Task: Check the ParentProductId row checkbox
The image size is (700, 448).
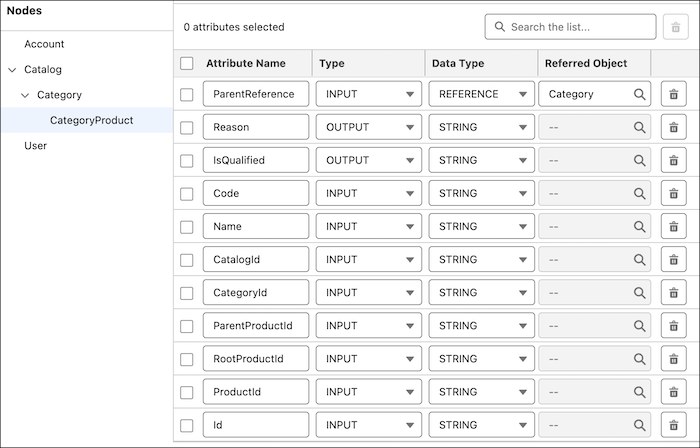Action: 187,326
